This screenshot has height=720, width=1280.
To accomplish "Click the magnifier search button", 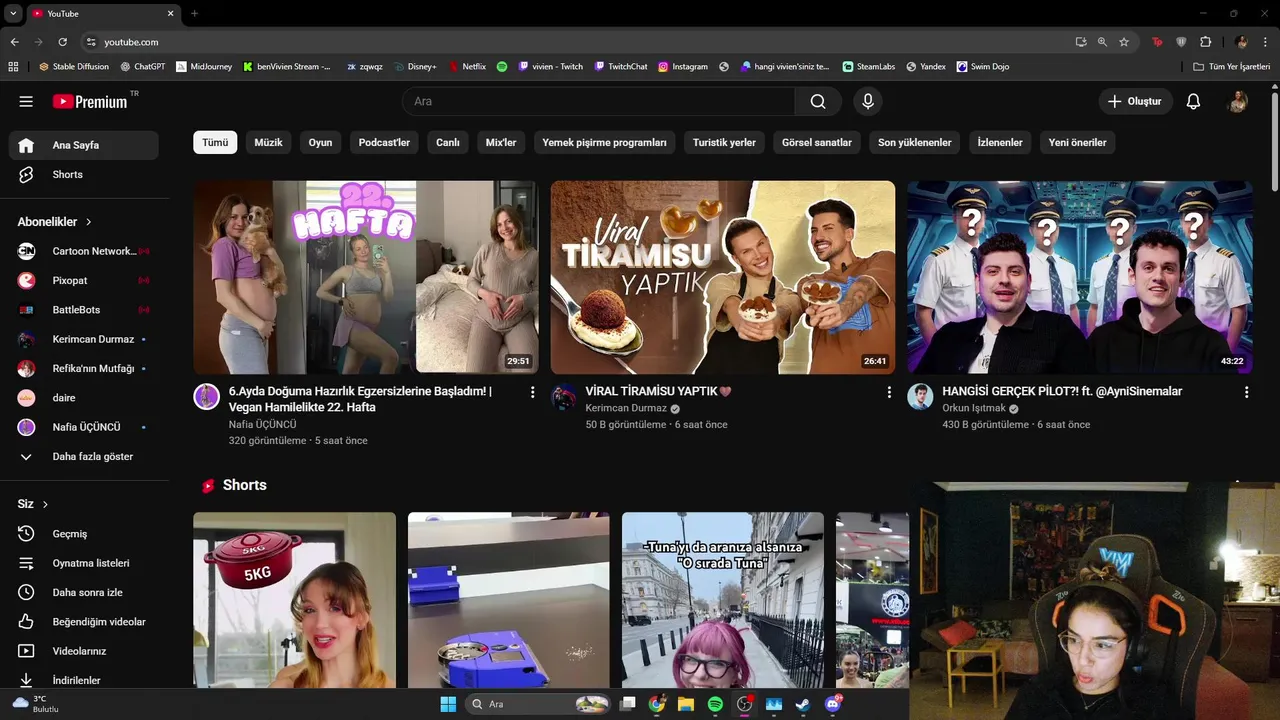I will pyautogui.click(x=818, y=101).
